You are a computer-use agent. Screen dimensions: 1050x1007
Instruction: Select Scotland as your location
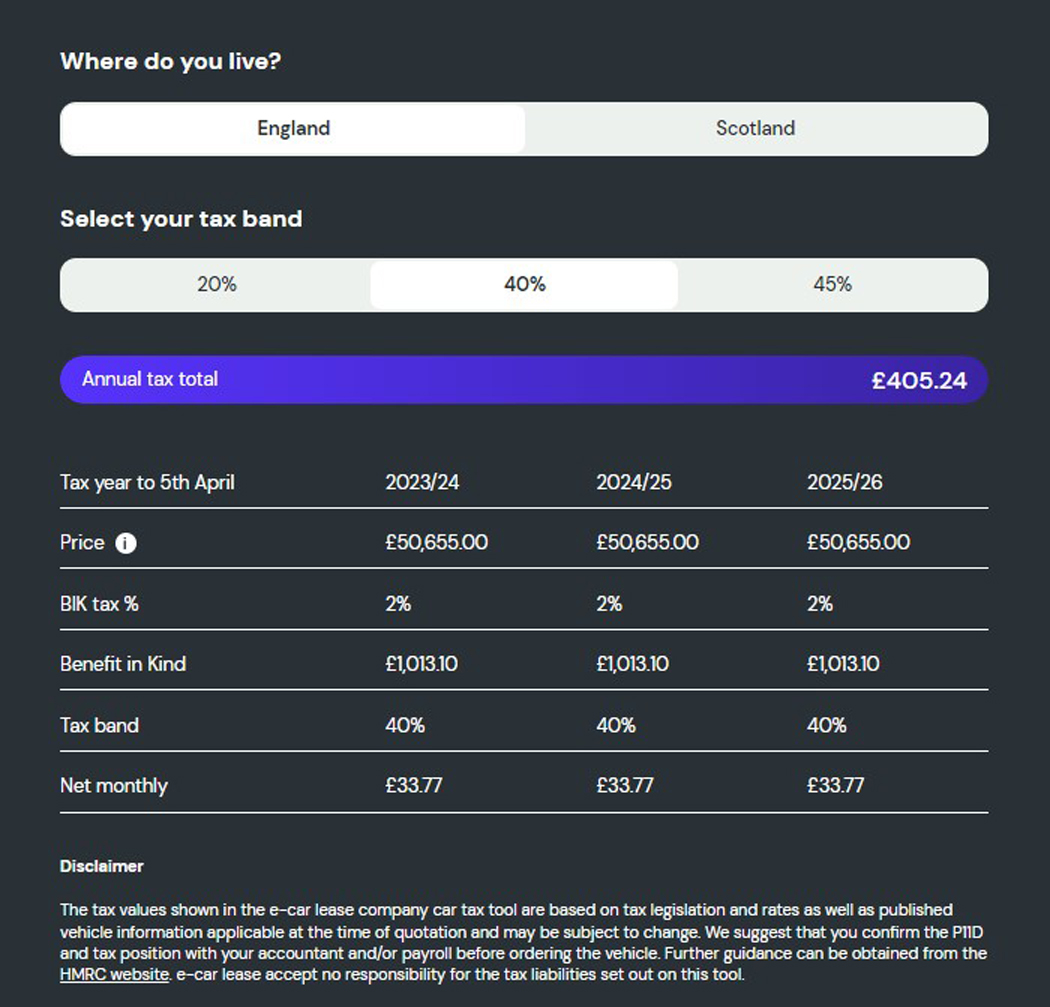[755, 129]
